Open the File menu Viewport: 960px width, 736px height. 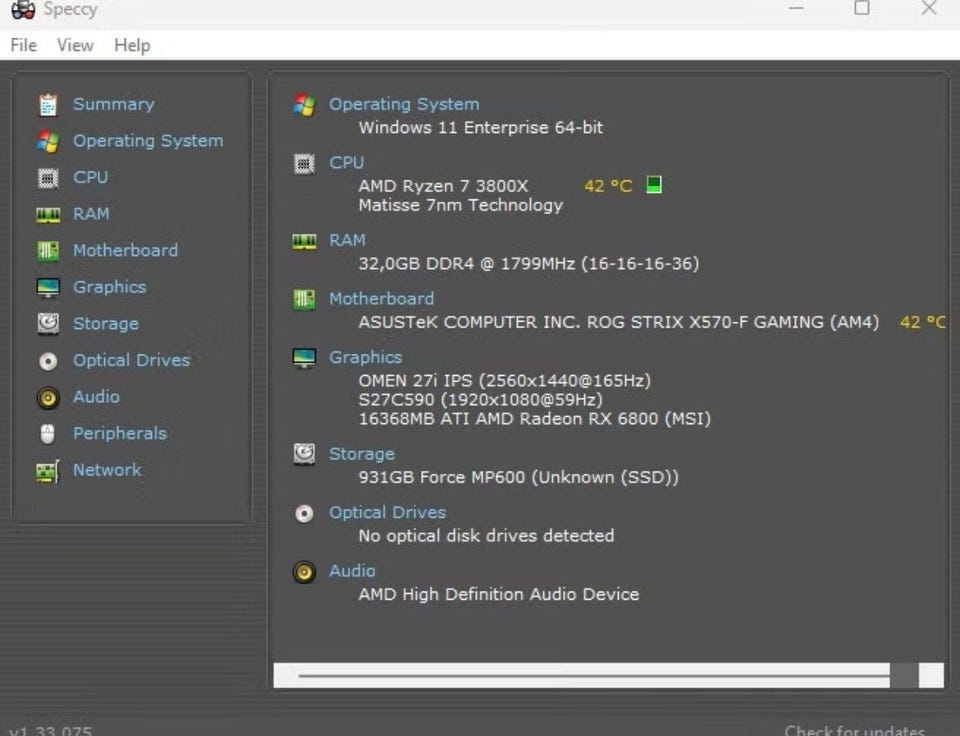pyautogui.click(x=23, y=45)
